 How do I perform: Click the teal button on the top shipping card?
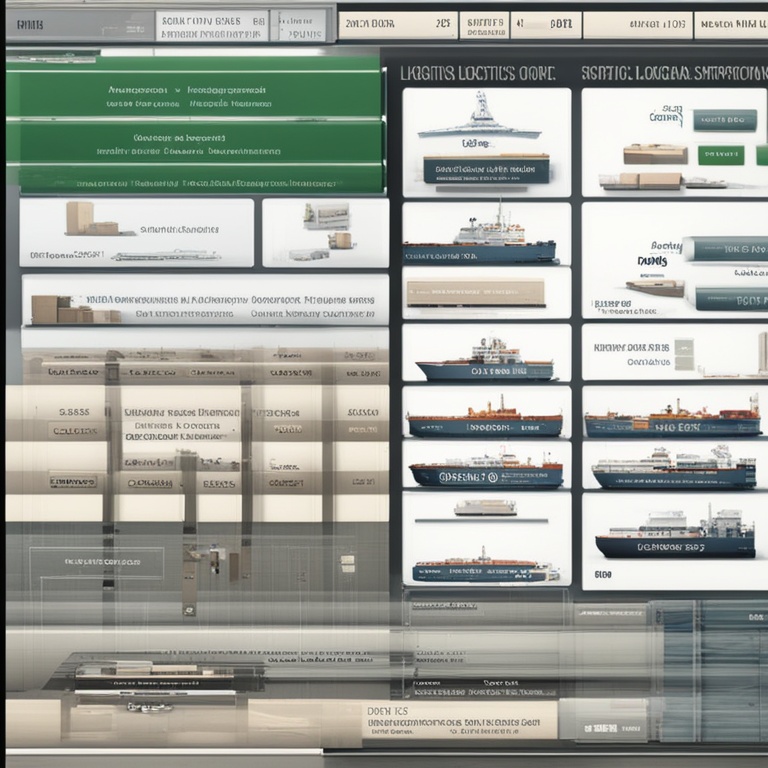[725, 120]
